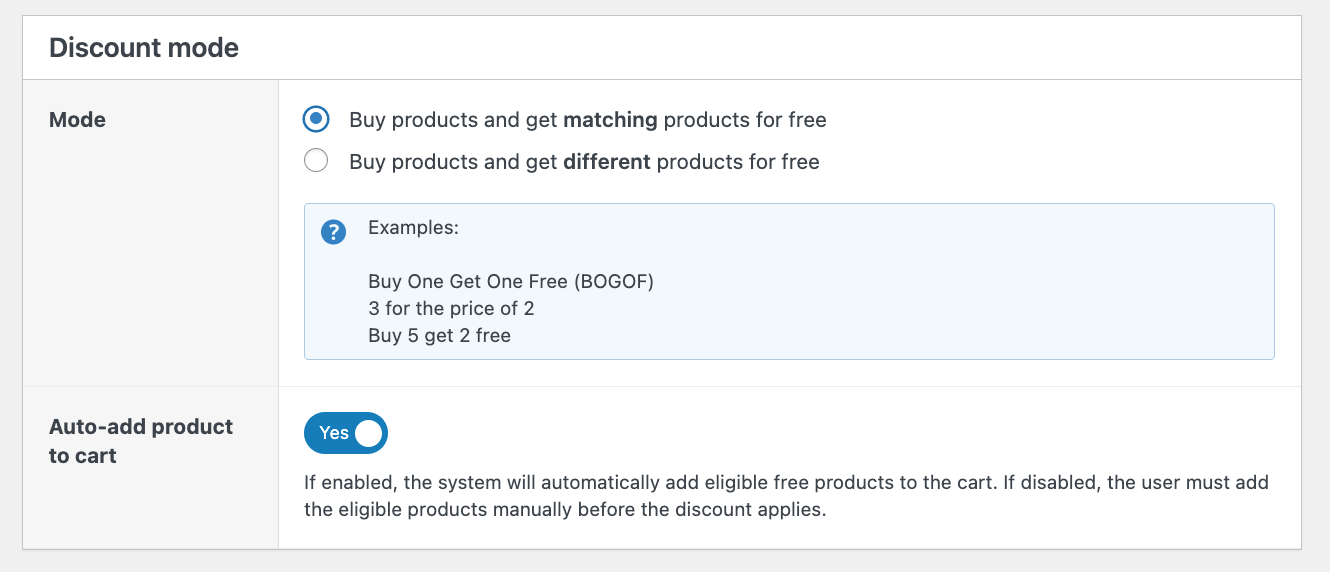This screenshot has height=572, width=1330.
Task: Select the matching products radio button
Action: coord(316,120)
